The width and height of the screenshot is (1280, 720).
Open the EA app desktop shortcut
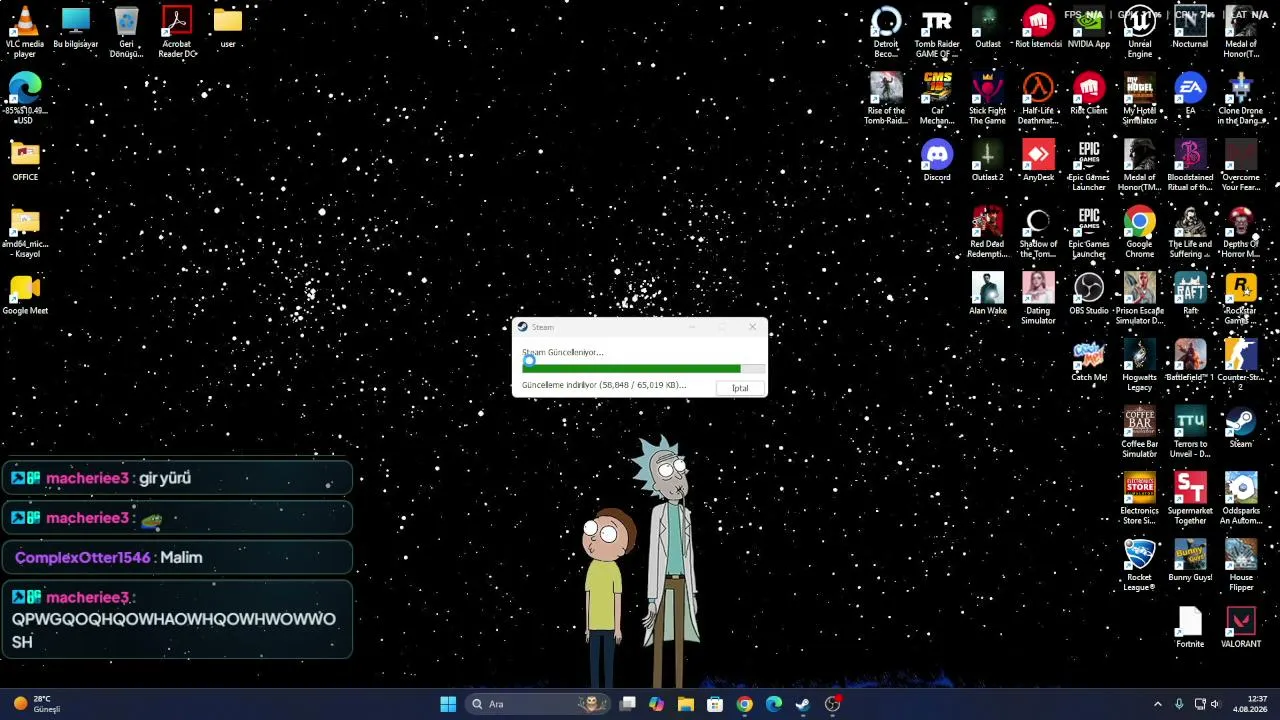1190,95
